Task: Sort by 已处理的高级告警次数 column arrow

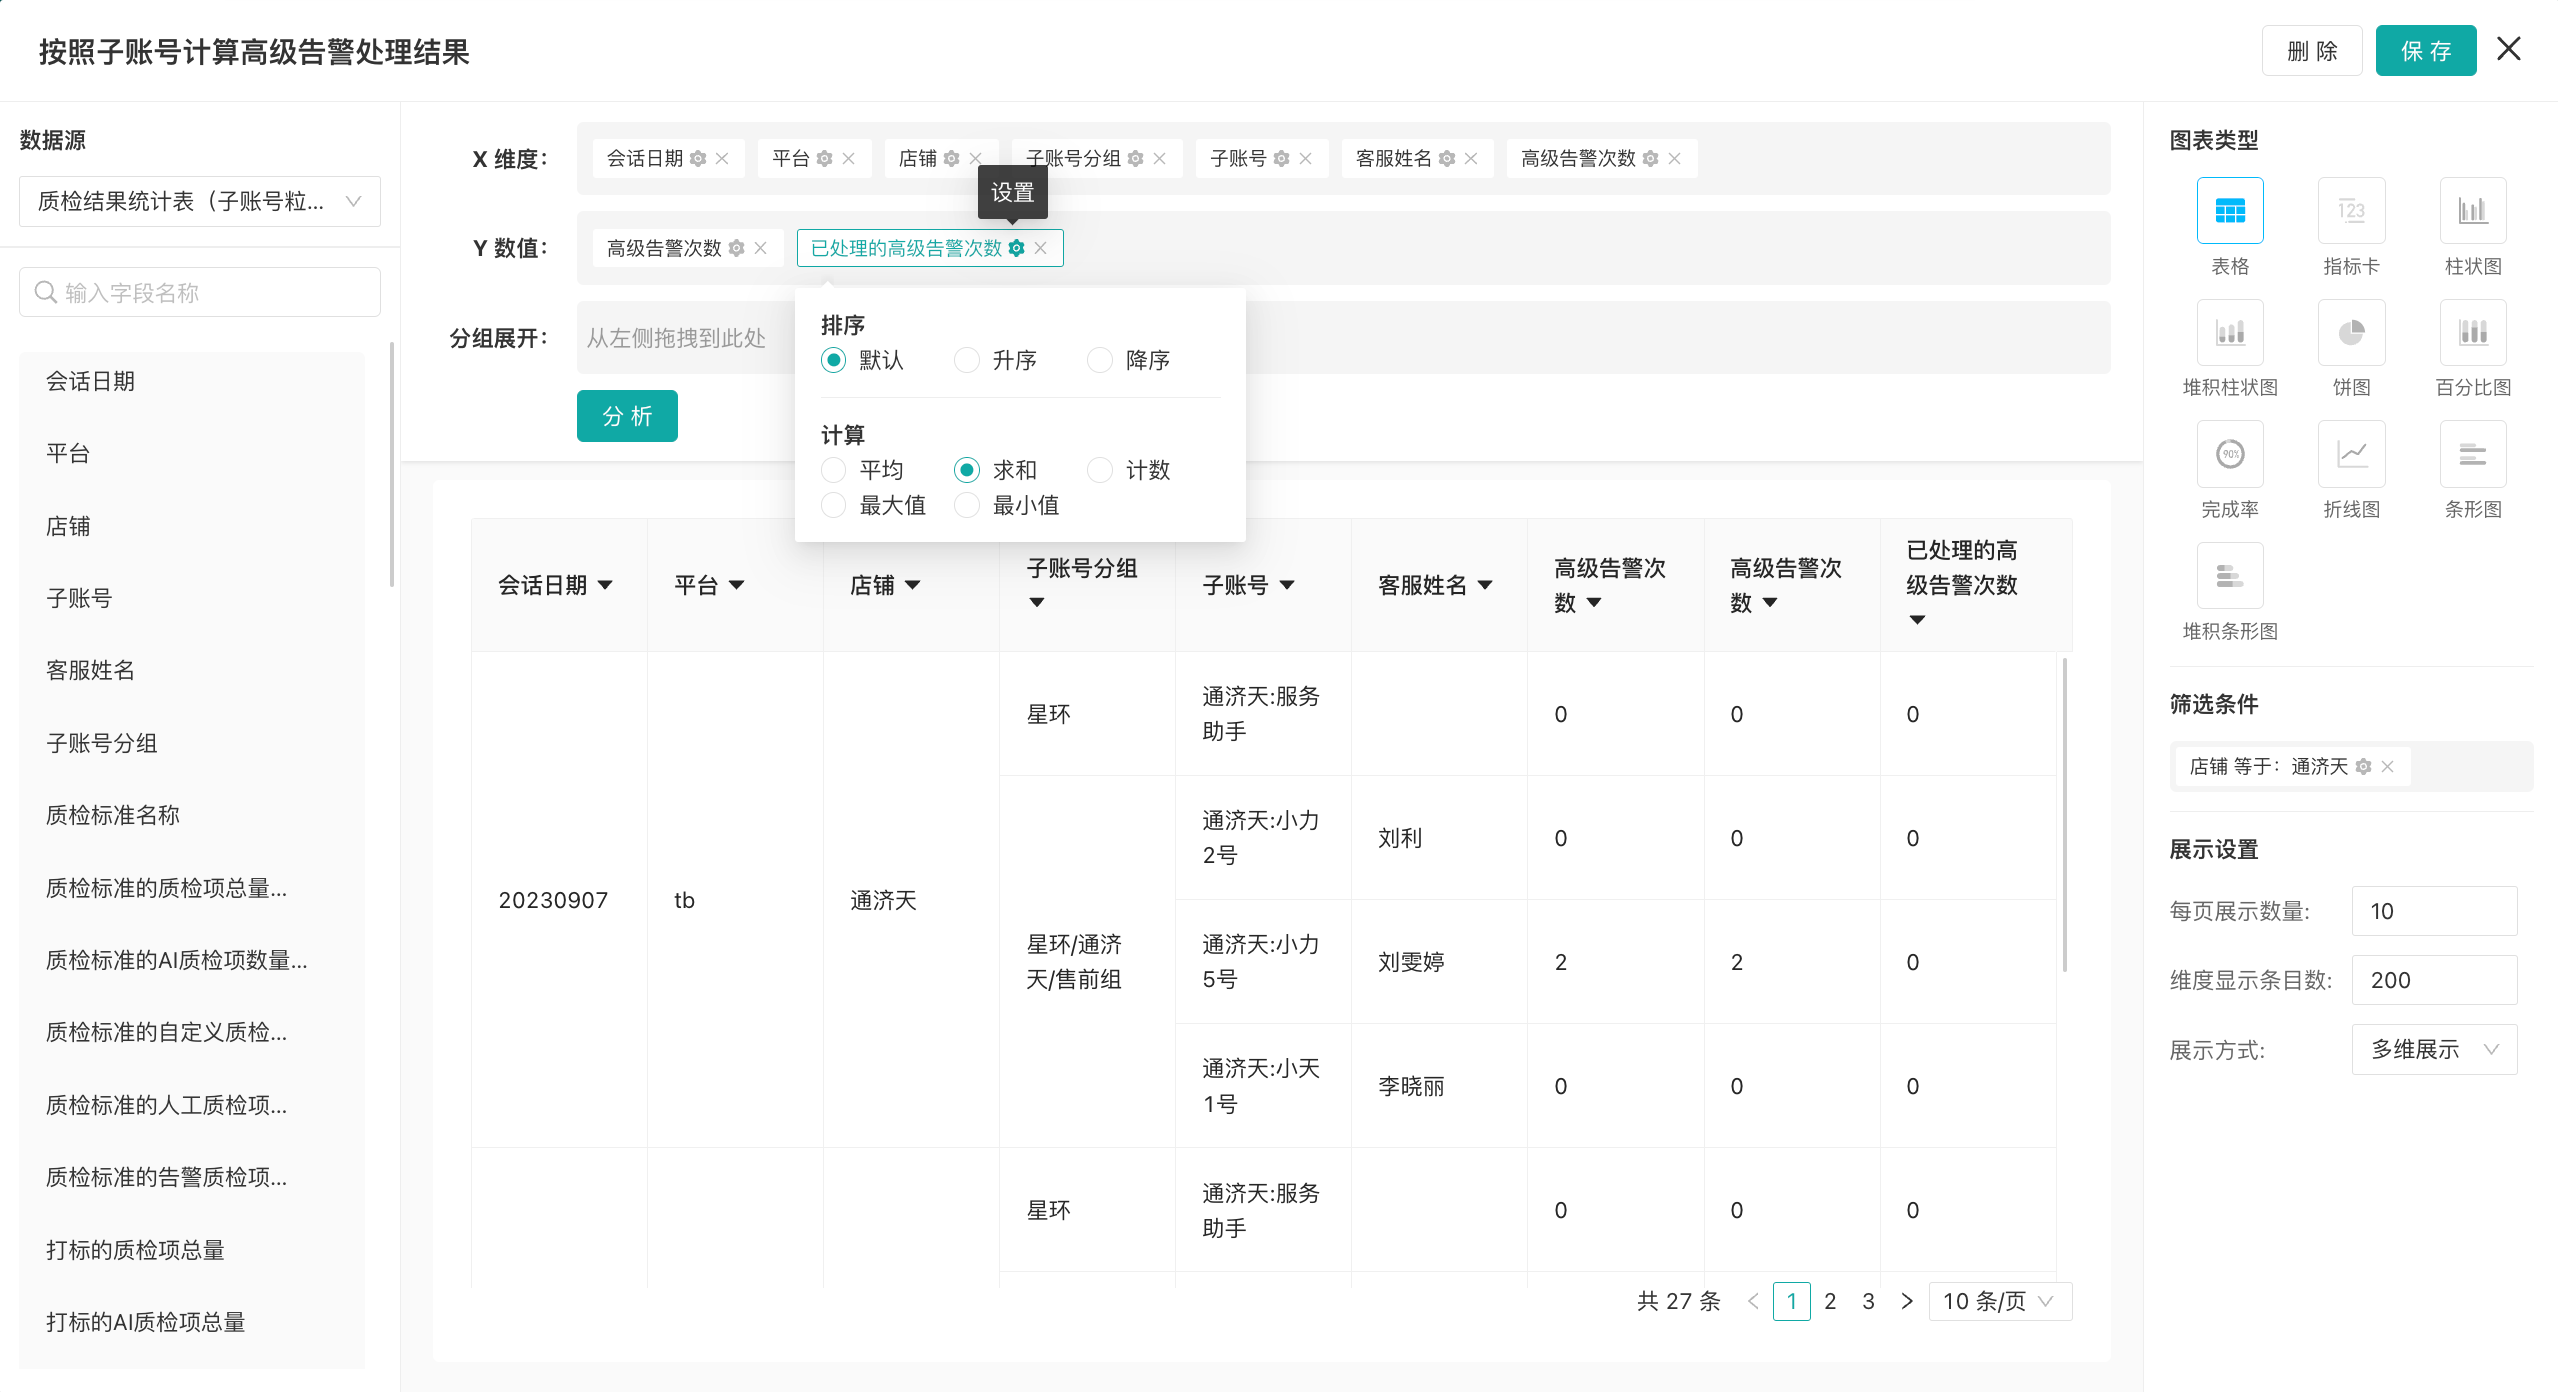Action: (x=1917, y=620)
